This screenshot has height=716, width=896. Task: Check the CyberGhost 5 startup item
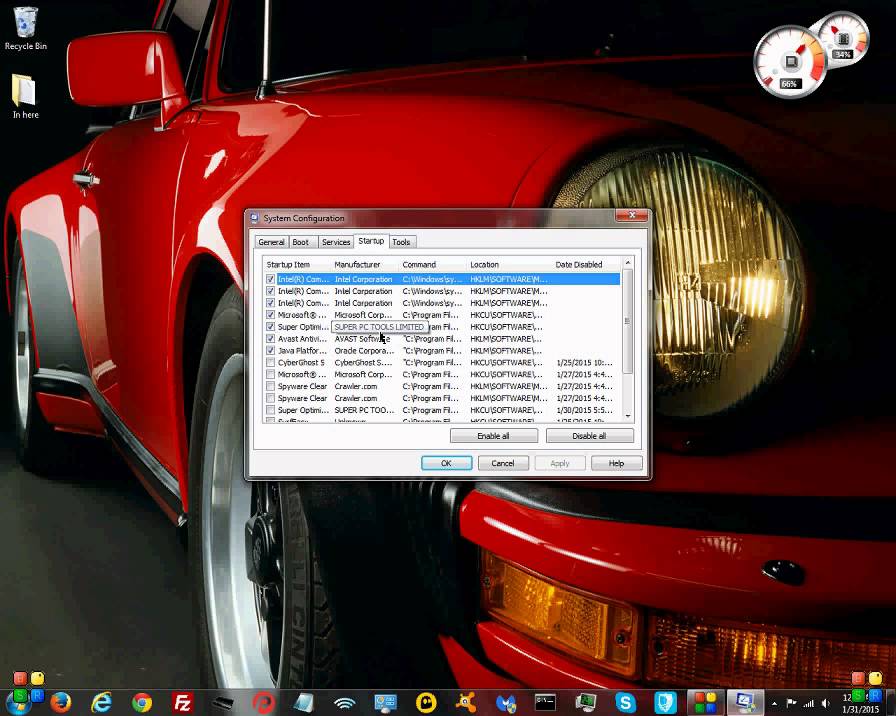tap(270, 362)
